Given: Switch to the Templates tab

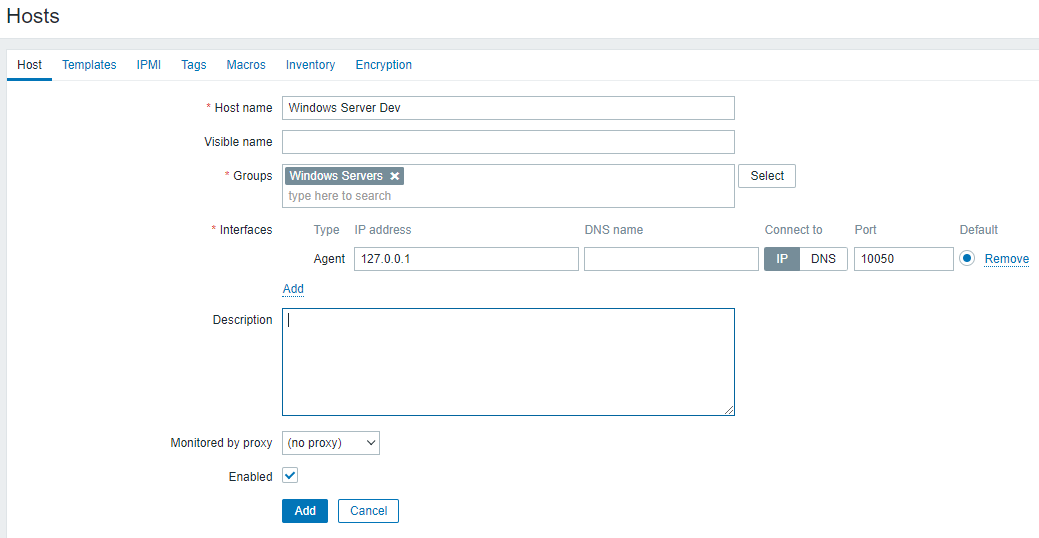Looking at the screenshot, I should (89, 65).
